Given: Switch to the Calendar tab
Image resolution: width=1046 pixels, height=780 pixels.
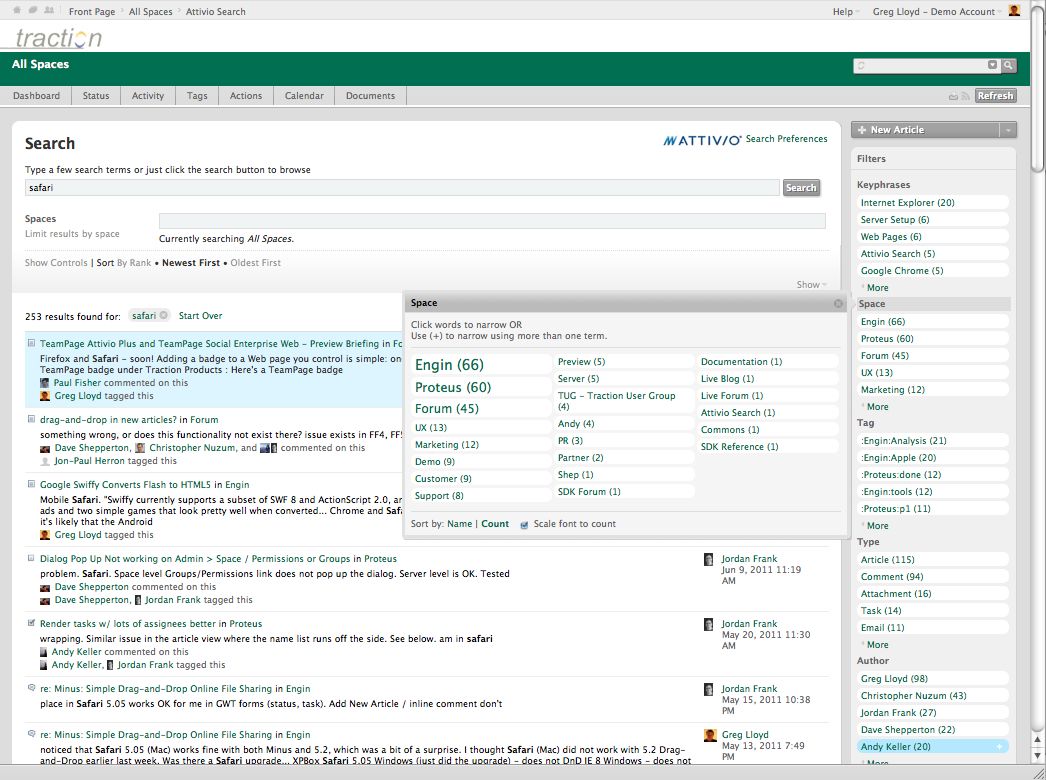Looking at the screenshot, I should 304,95.
